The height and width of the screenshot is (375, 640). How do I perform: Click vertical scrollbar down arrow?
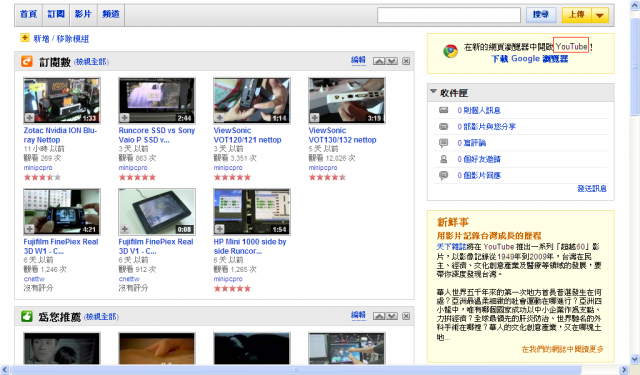pyautogui.click(x=635, y=359)
